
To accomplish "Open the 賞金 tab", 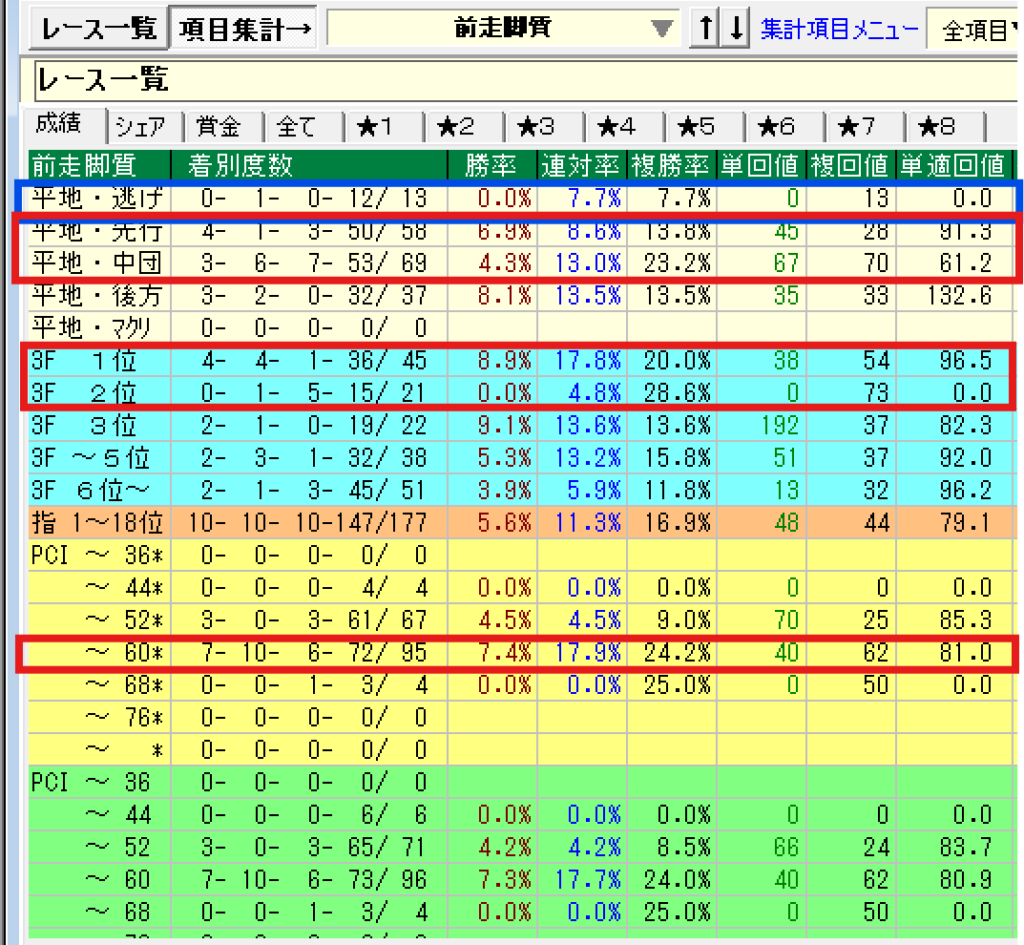I will click(218, 126).
